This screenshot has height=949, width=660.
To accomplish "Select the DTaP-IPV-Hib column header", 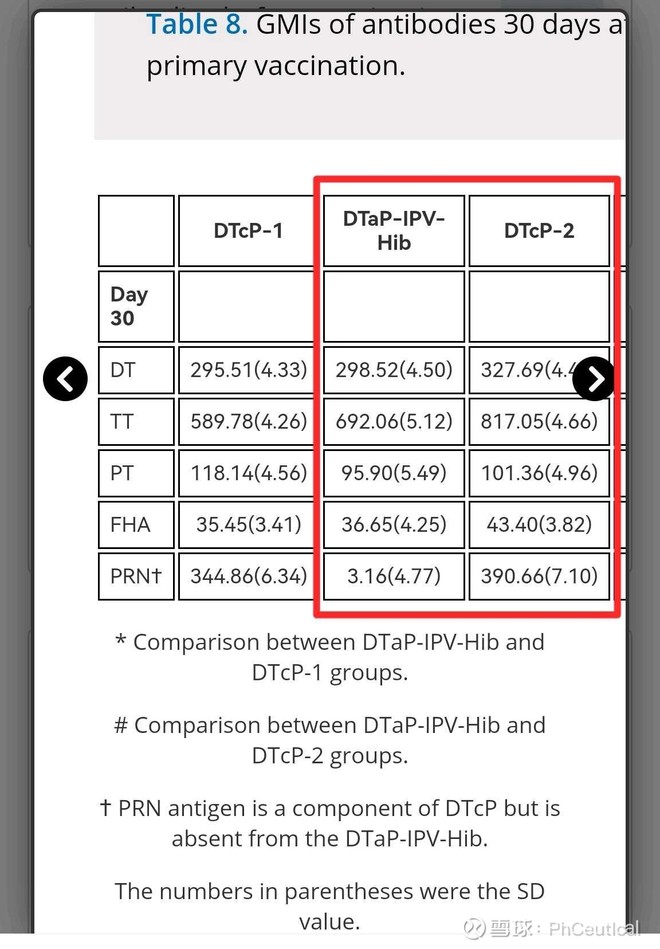I will (x=393, y=231).
